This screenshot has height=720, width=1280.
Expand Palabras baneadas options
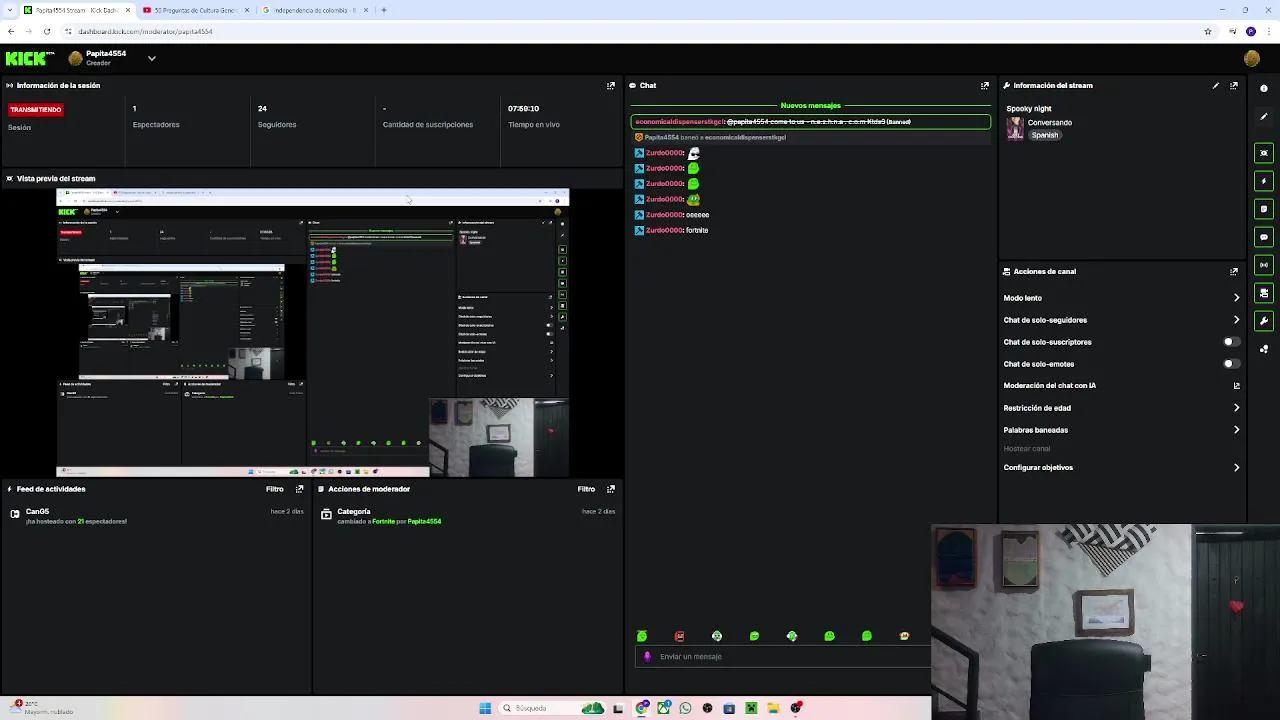(x=1236, y=430)
